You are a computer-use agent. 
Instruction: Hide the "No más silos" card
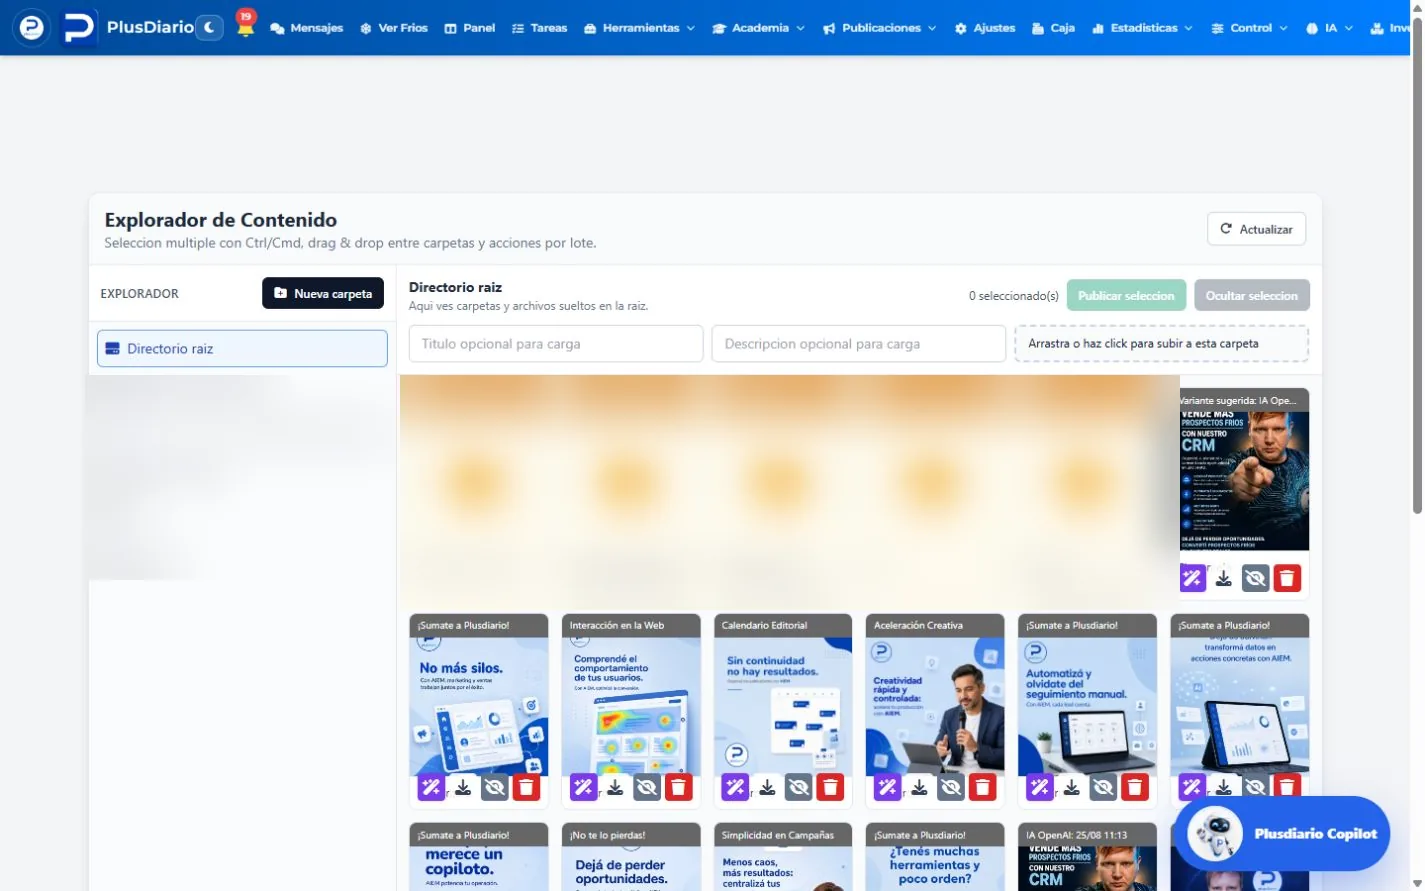pyautogui.click(x=494, y=787)
